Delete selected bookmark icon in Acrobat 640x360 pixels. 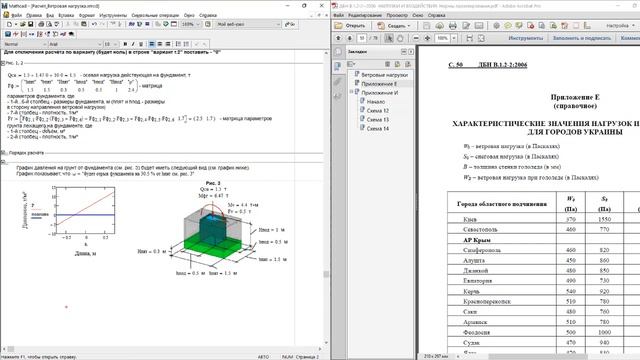[x=387, y=64]
